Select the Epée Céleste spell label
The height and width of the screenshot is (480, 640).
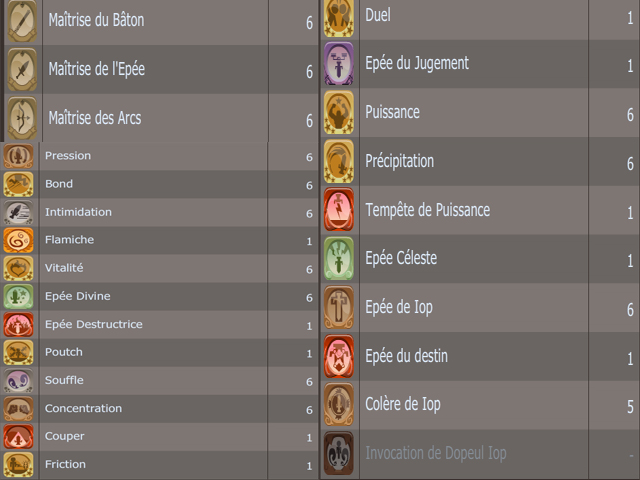click(401, 258)
